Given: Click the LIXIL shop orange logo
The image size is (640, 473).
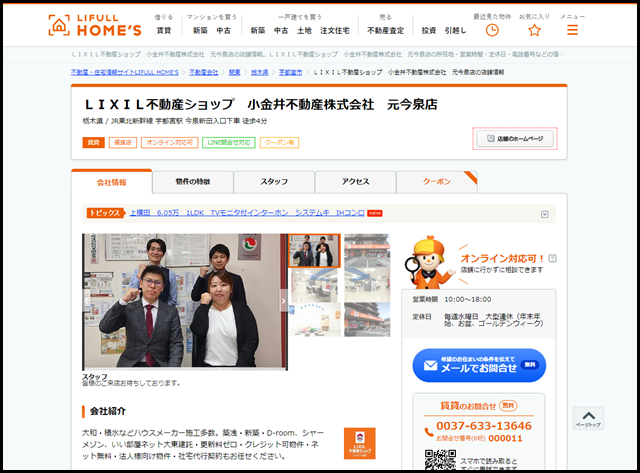Looking at the screenshot, I should pos(360,443).
